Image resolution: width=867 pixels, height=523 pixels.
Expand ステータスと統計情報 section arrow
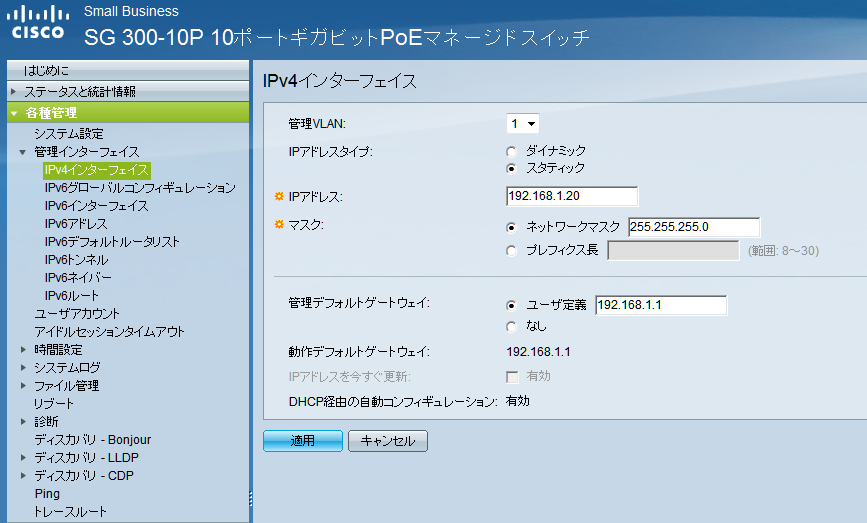click(13, 91)
